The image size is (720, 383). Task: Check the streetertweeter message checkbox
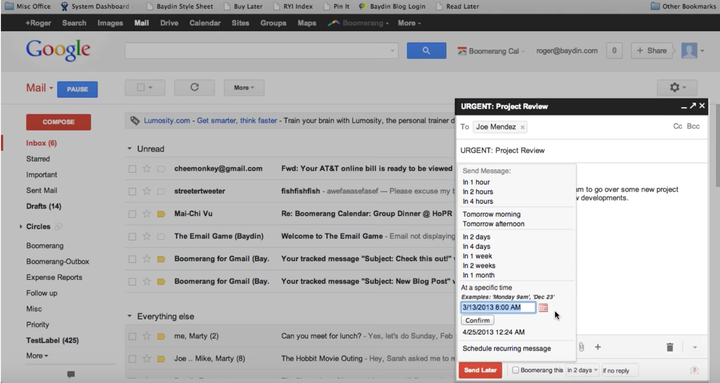[x=132, y=192]
